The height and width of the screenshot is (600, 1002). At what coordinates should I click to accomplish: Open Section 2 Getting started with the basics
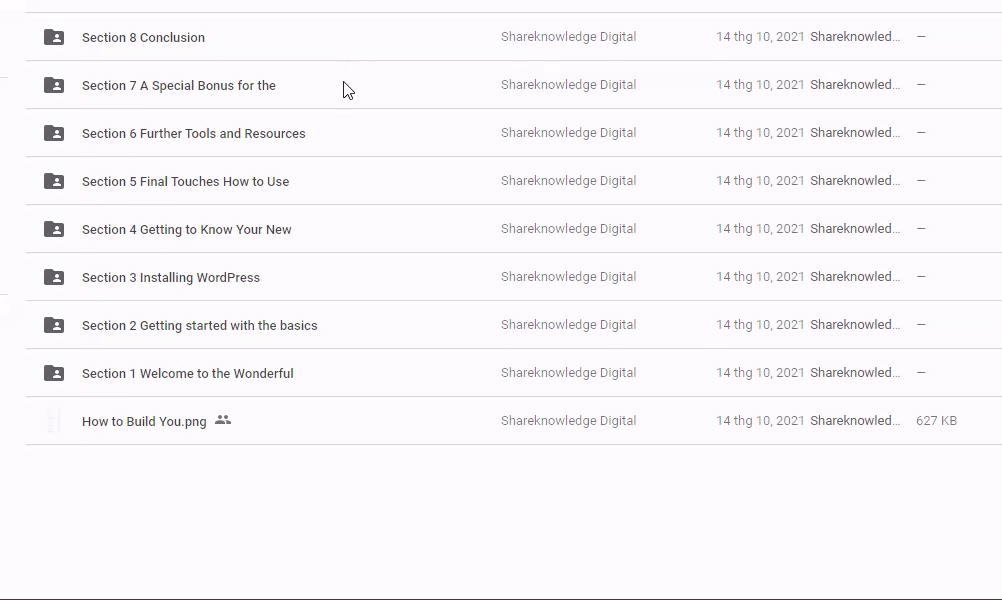point(199,326)
